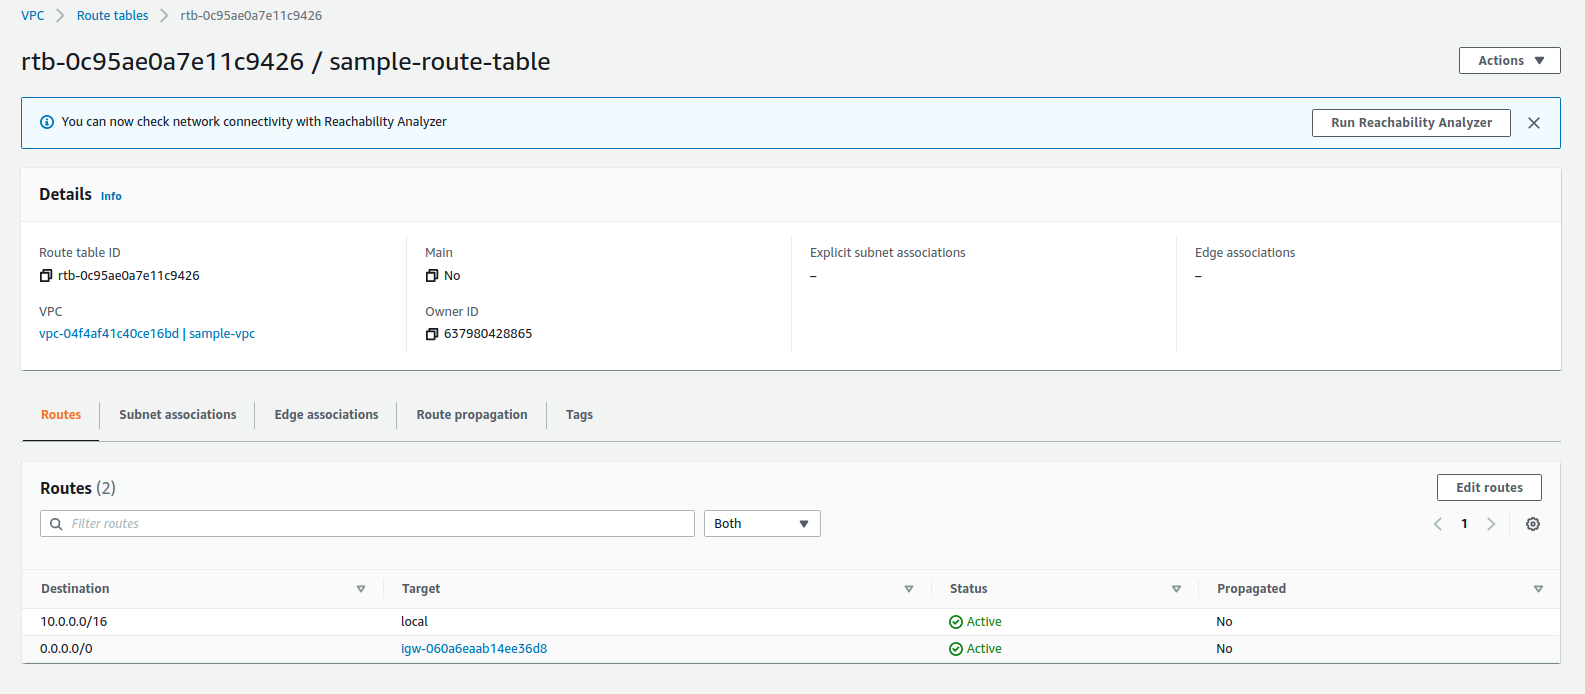Copy the Main value icon
The image size is (1585, 694).
click(432, 276)
